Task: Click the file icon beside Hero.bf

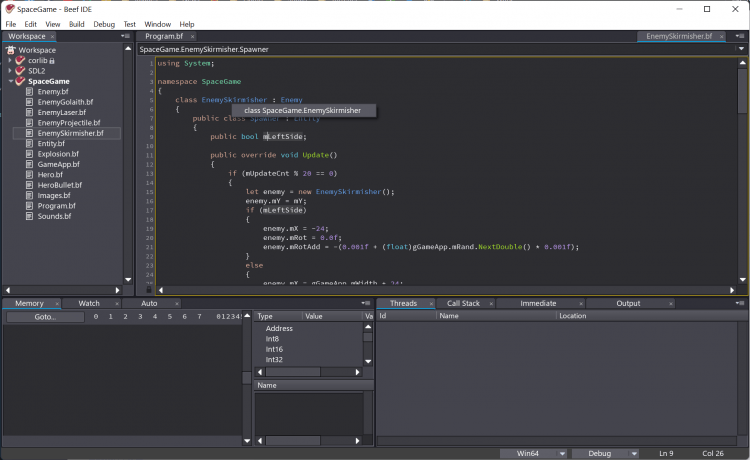Action: coord(29,175)
